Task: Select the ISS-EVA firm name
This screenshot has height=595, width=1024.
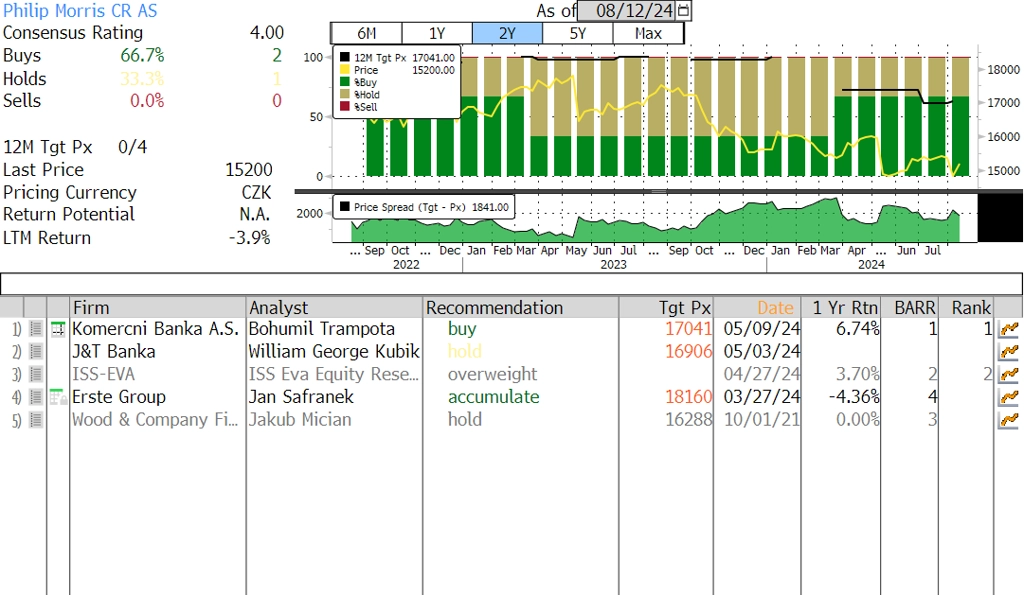Action: [103, 375]
